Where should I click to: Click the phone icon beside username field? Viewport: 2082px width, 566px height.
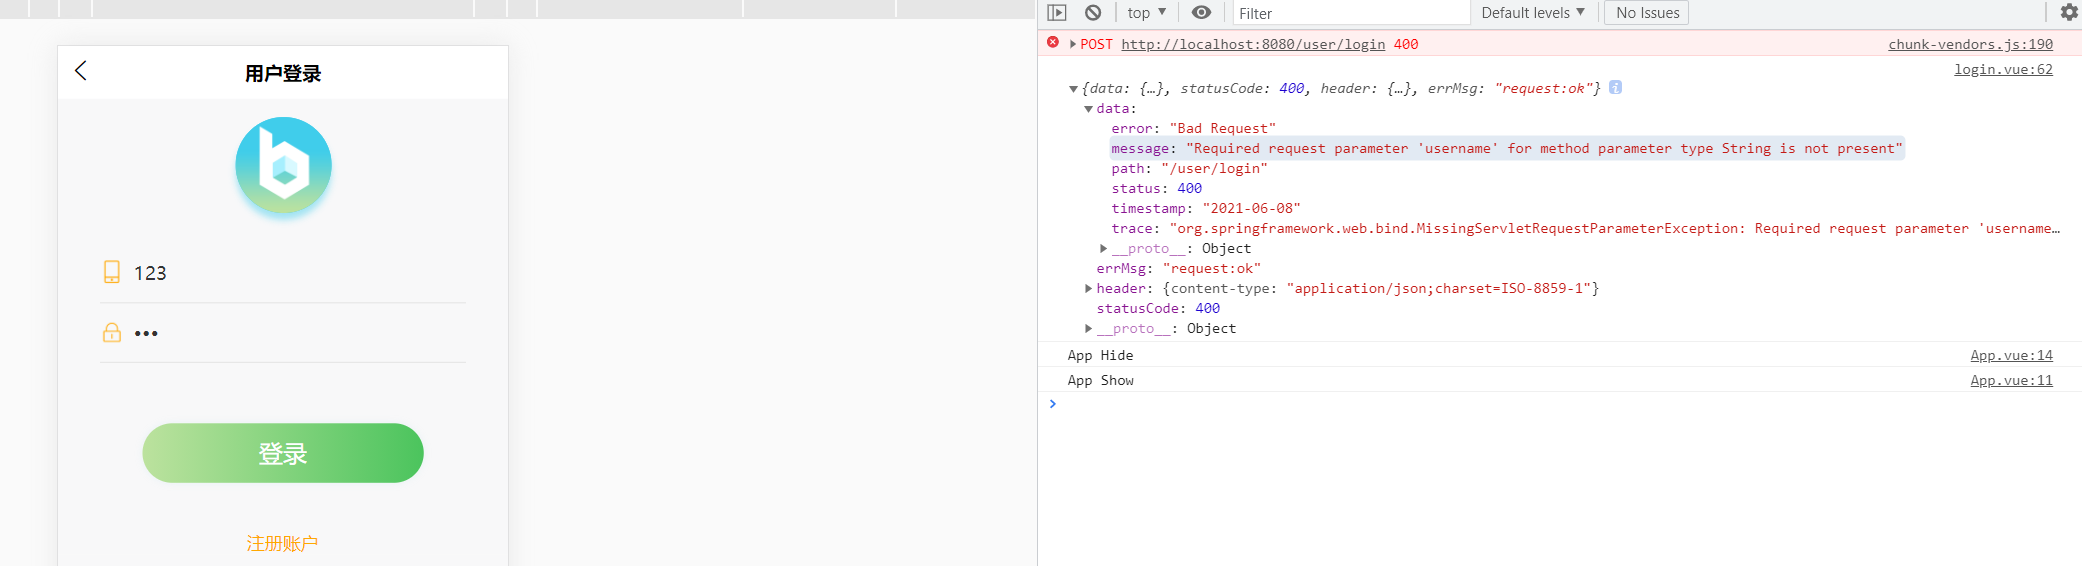pos(112,272)
